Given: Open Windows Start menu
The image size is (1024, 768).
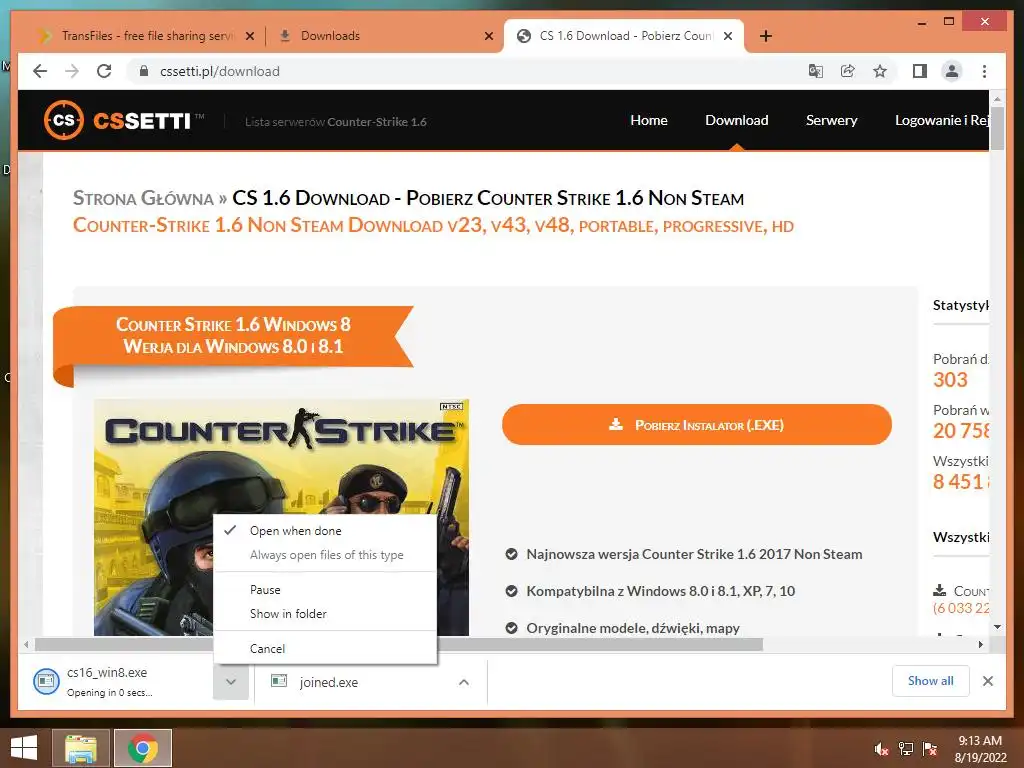Looking at the screenshot, I should click(x=24, y=748).
